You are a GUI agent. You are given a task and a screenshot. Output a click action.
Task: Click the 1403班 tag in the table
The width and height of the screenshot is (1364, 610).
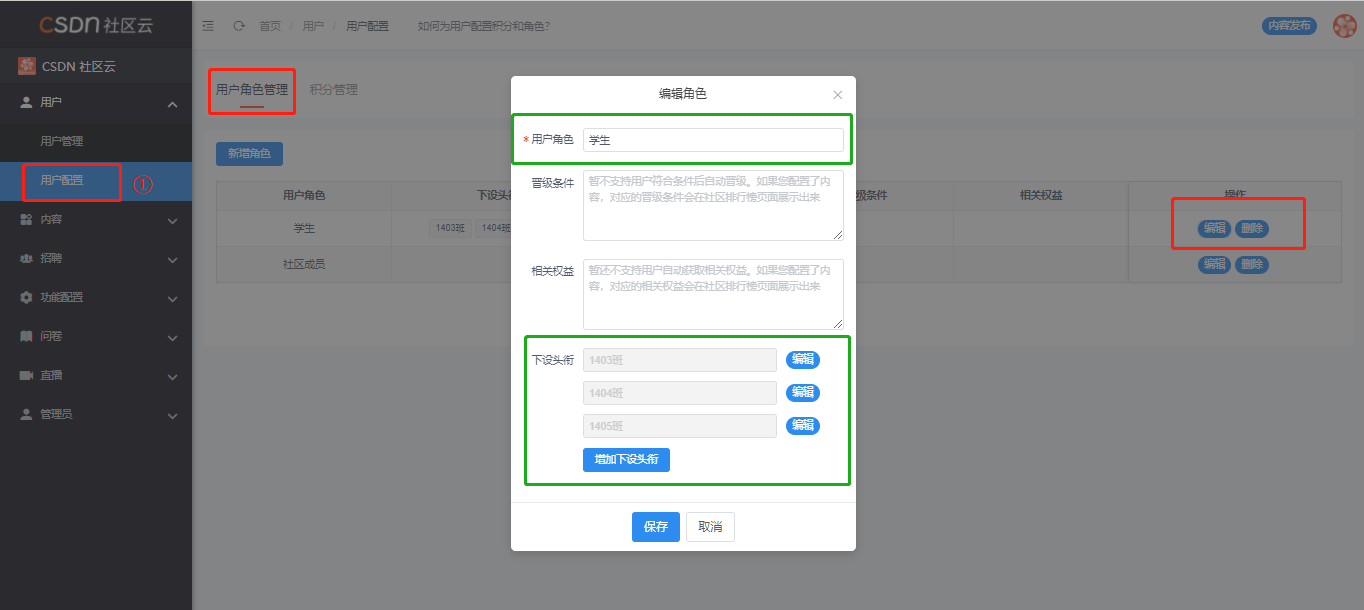coord(450,228)
